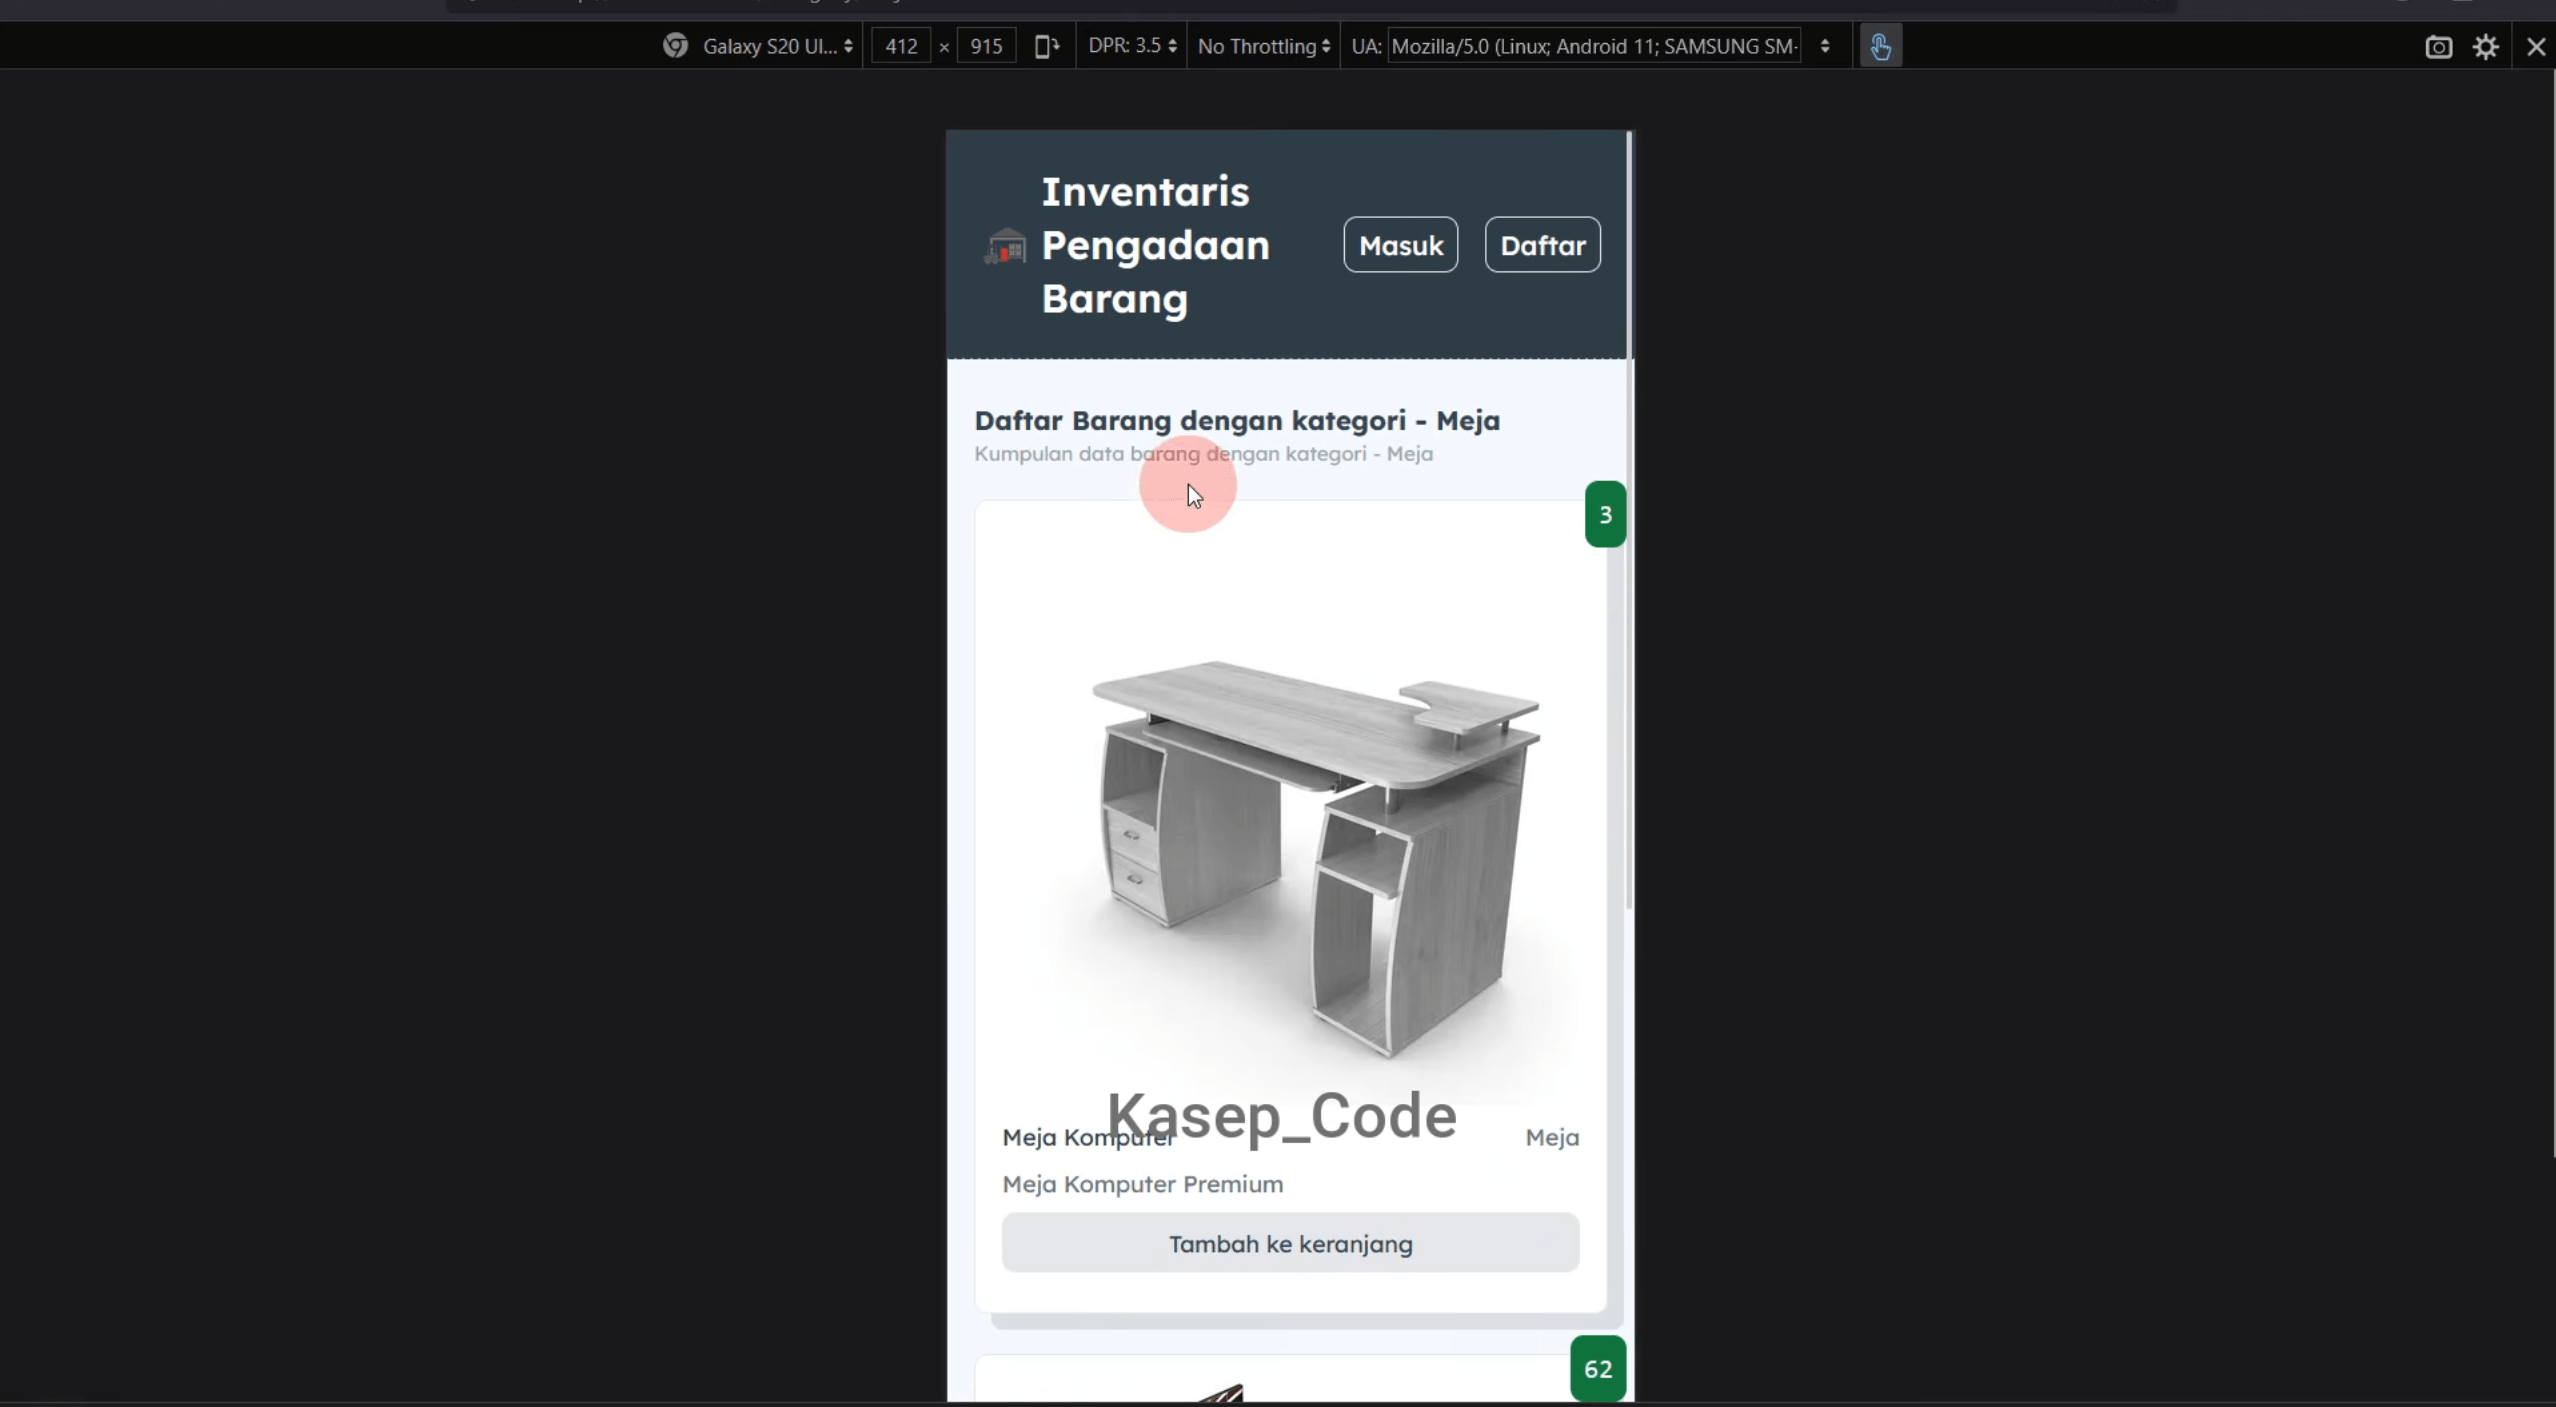Edit the viewport width field showing 412
This screenshot has height=1407, width=2556.
coord(901,46)
